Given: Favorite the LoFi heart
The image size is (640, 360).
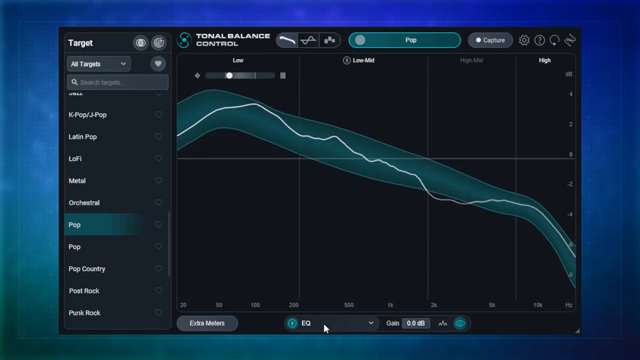Looking at the screenshot, I should click(158, 158).
